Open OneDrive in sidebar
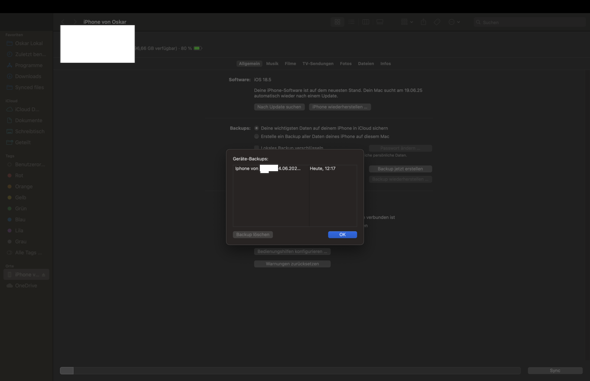 tap(26, 286)
